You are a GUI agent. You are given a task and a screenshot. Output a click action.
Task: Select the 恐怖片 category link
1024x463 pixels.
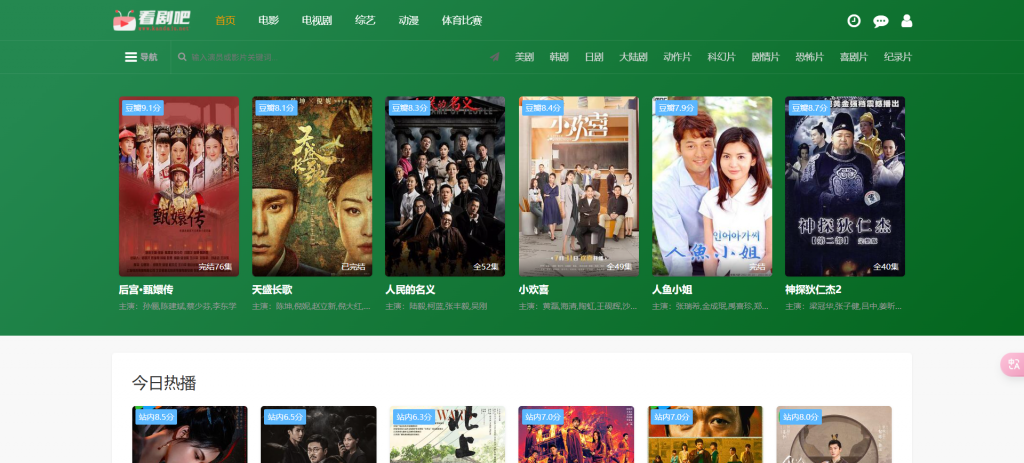(810, 57)
